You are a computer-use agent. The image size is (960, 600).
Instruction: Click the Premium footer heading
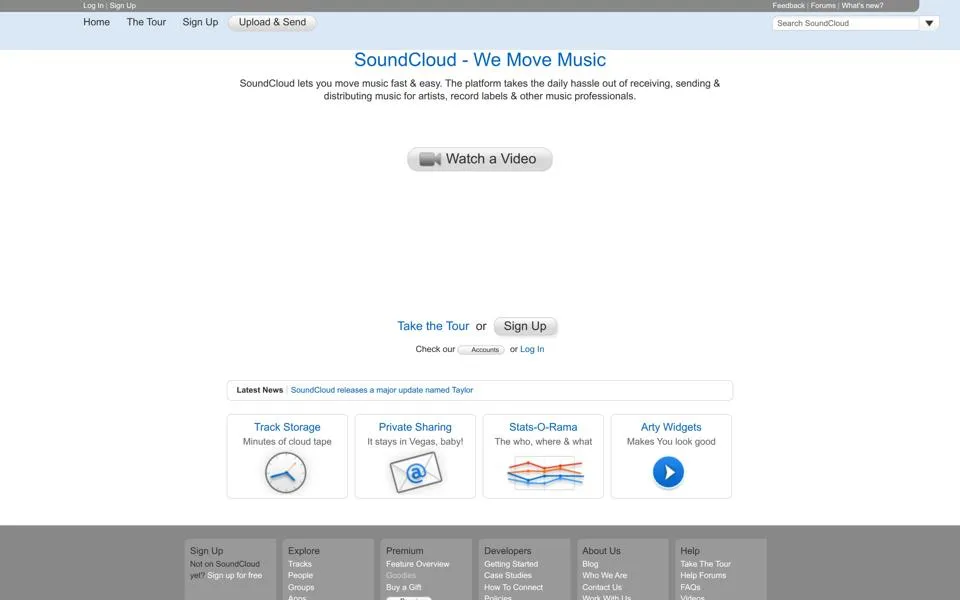pos(405,551)
